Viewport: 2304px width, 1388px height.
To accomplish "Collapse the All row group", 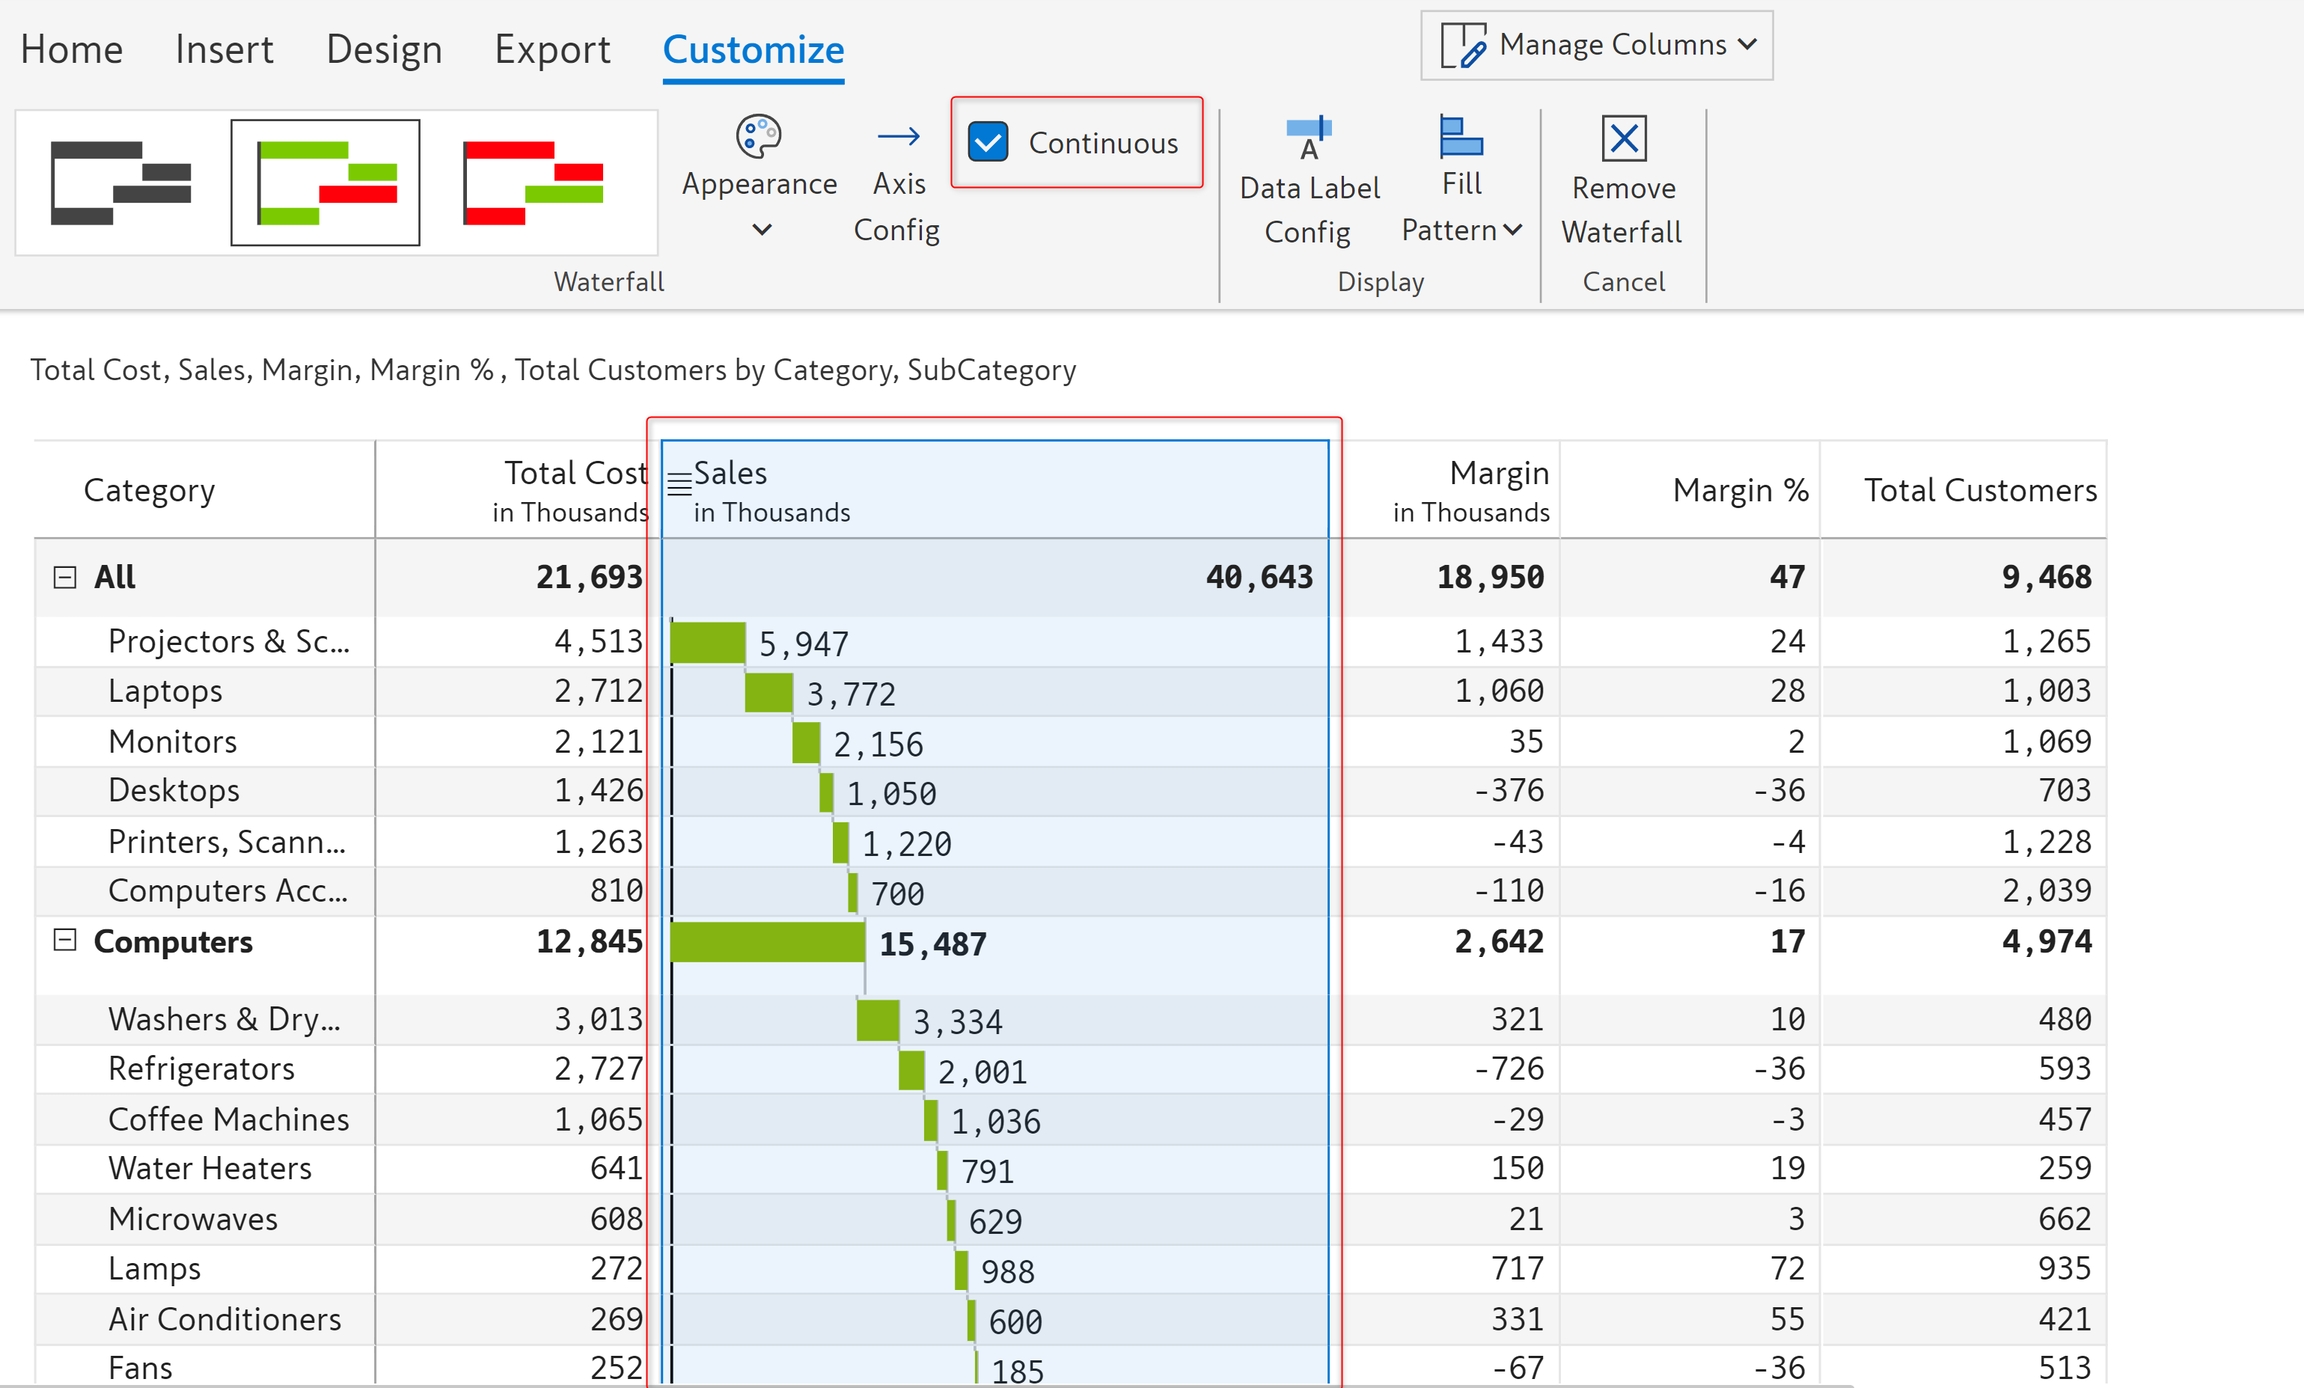I will click(x=65, y=578).
